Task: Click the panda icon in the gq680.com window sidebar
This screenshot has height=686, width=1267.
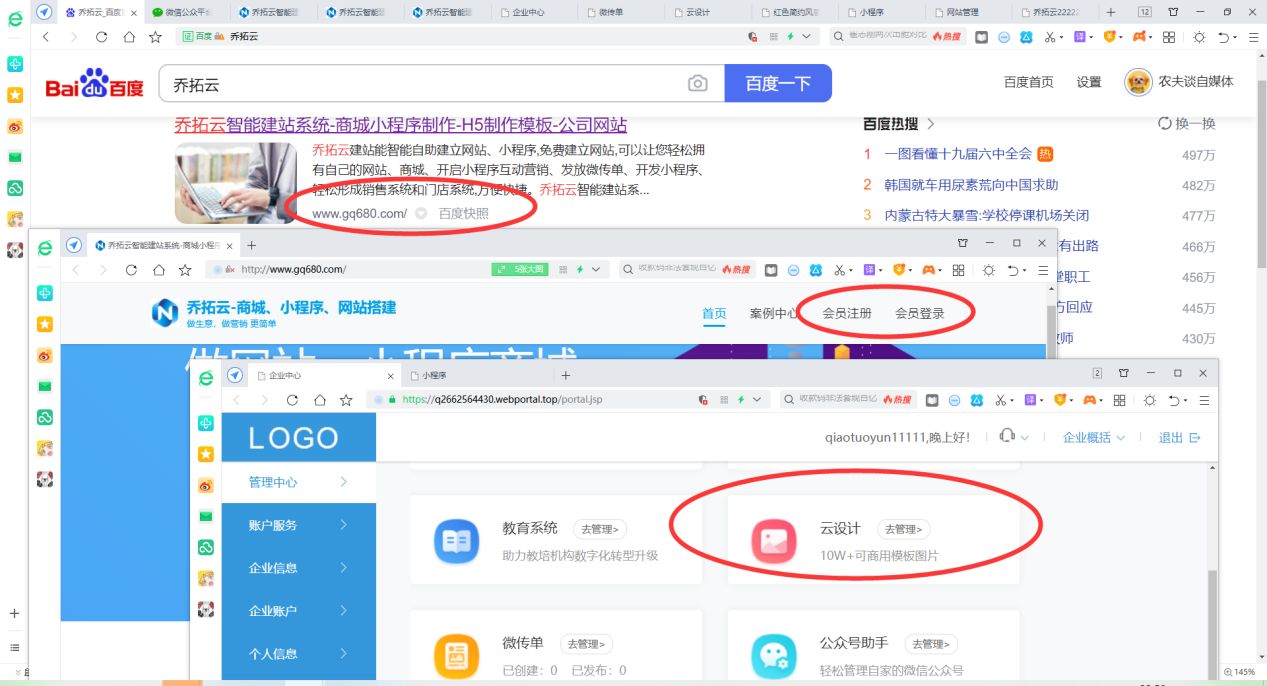Action: (x=45, y=480)
